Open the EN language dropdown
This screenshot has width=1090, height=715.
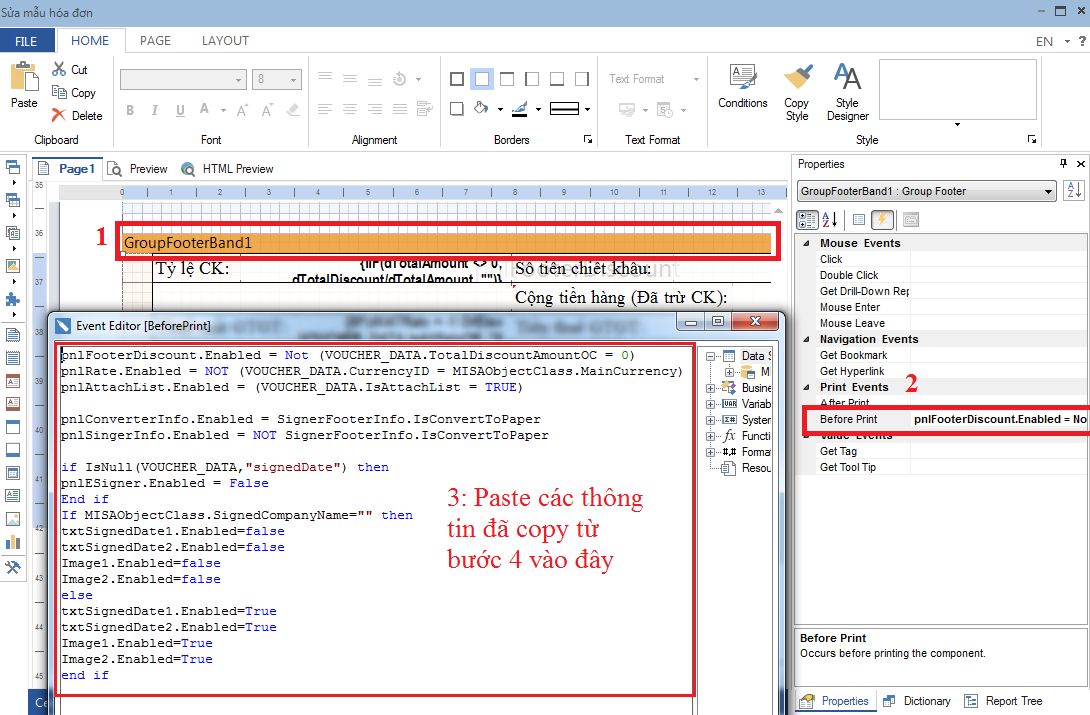(x=1053, y=42)
